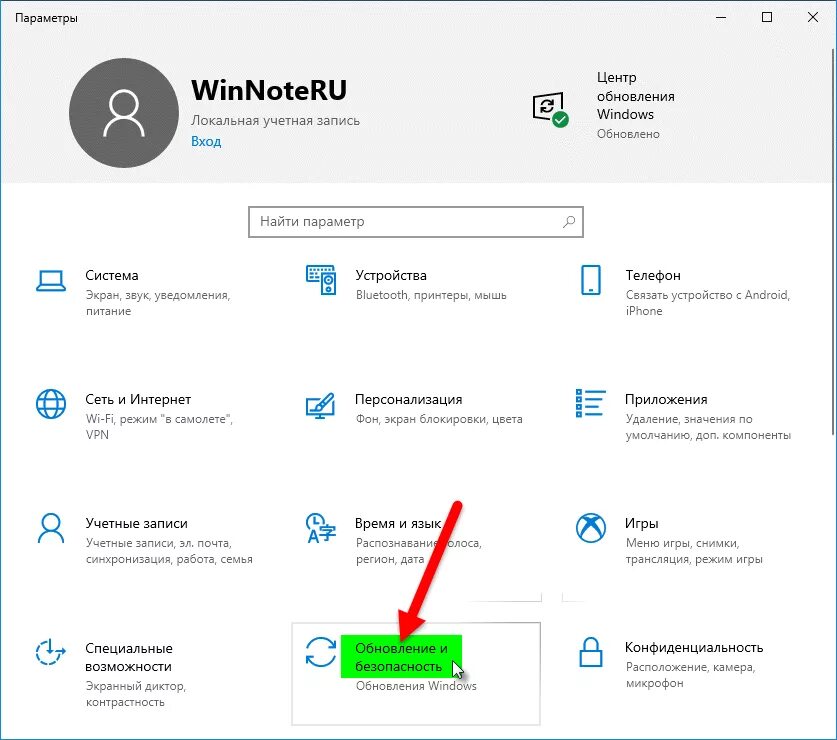Open Специальные возможности category title
837x740 pixels.
click(129, 657)
